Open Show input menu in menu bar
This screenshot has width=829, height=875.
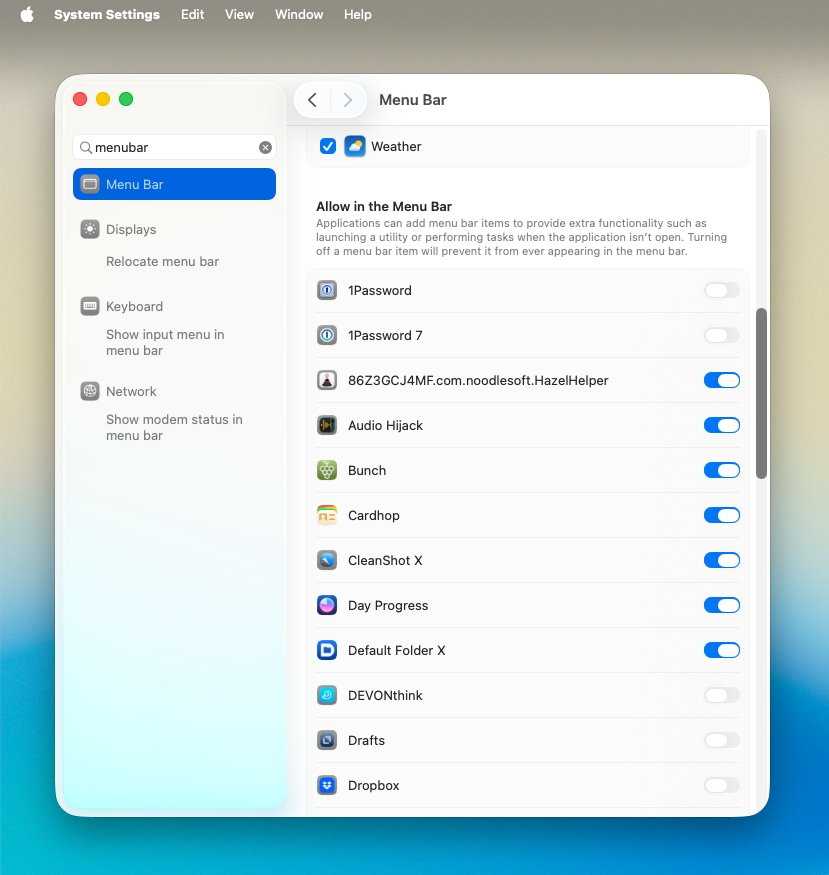(165, 343)
